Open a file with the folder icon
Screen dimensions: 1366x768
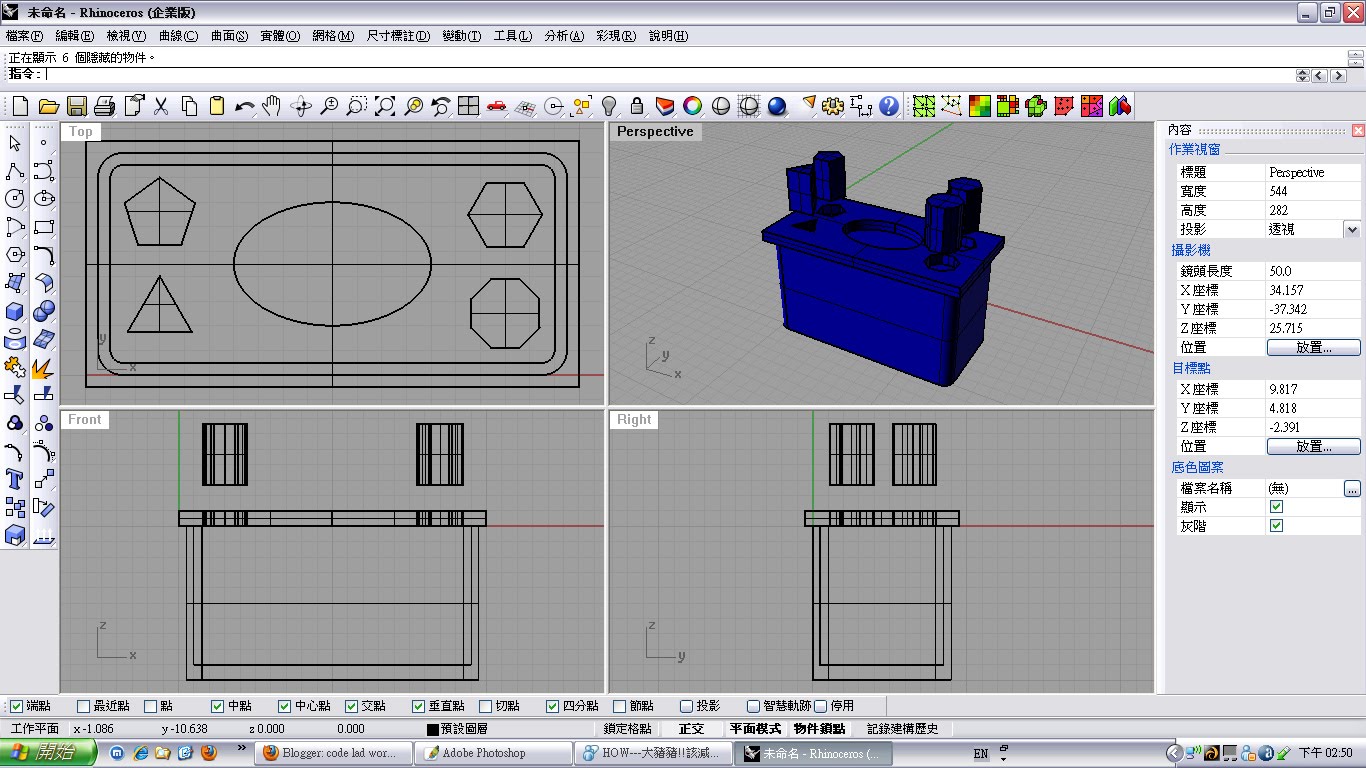tap(48, 106)
